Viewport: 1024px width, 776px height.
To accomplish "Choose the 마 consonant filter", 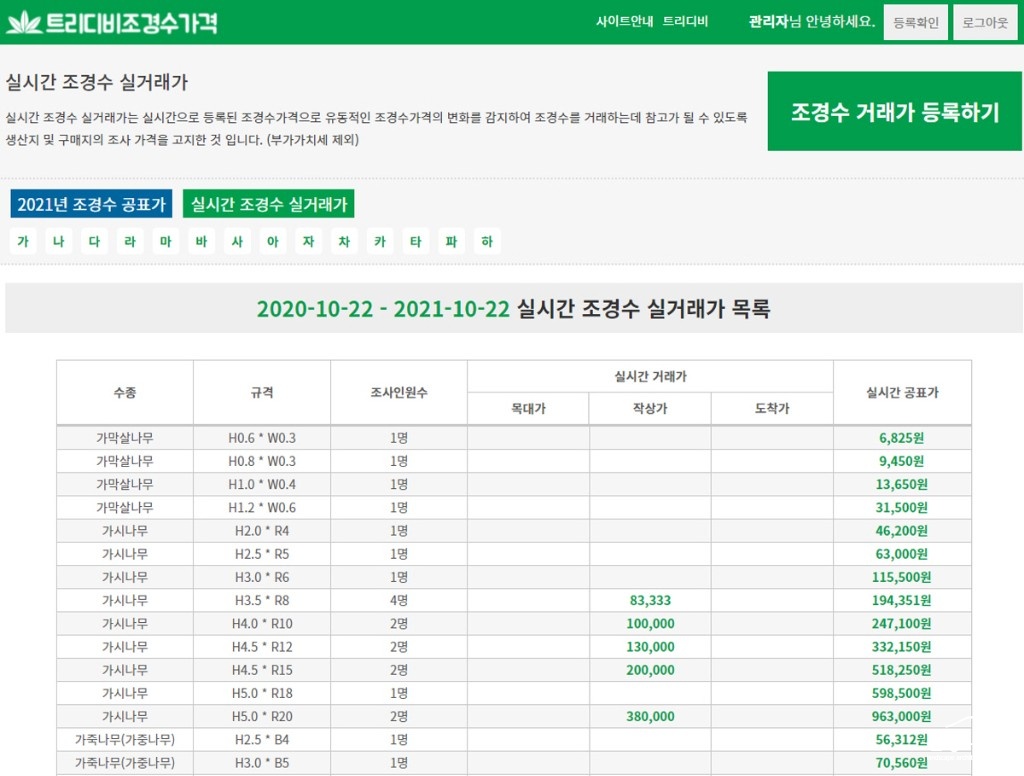I will pos(166,242).
